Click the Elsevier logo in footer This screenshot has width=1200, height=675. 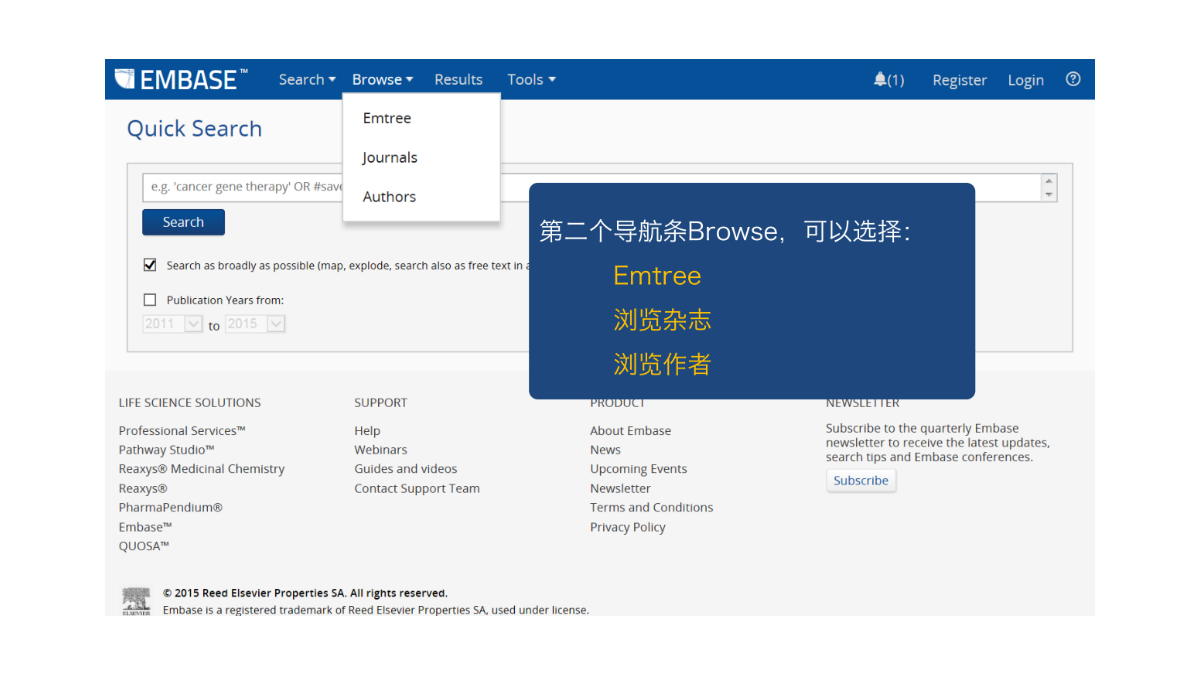coord(136,601)
